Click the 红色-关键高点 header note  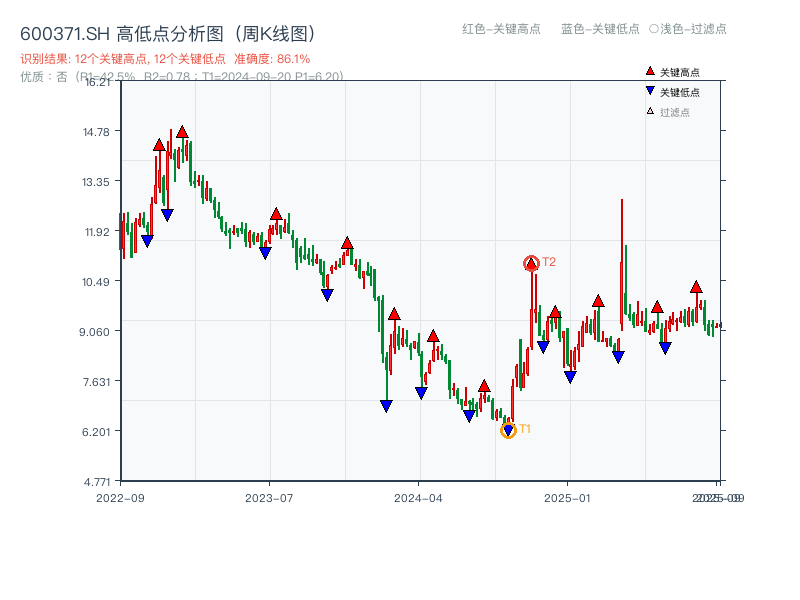coord(502,29)
